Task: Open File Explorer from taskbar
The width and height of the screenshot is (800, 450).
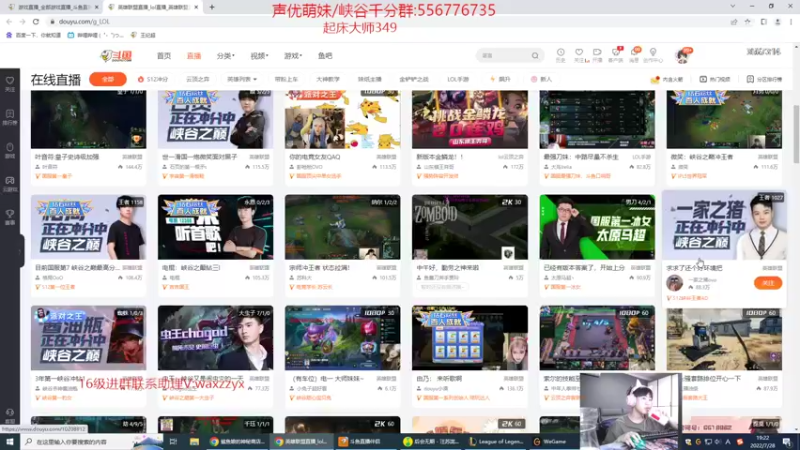Action: tap(194, 441)
